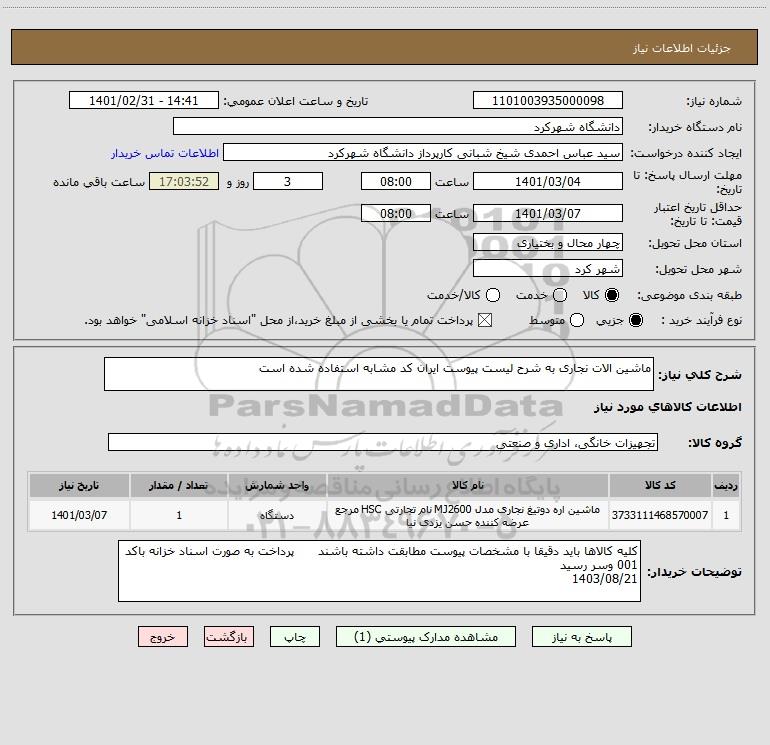
Task: Click the buyer name field دانشگاه شهرکرد
Action: tap(398, 126)
